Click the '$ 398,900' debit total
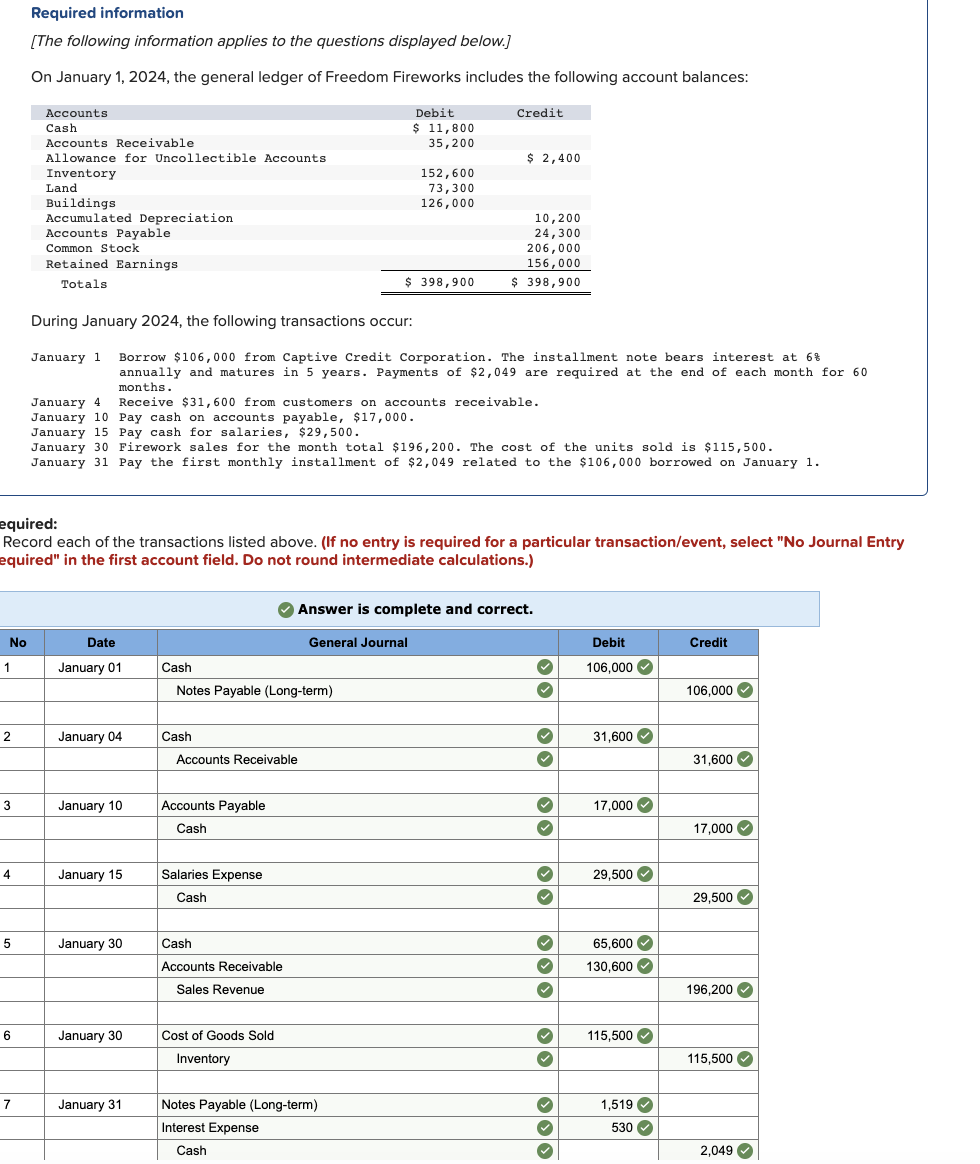Screen dimensions: 980x1164 pos(440,282)
